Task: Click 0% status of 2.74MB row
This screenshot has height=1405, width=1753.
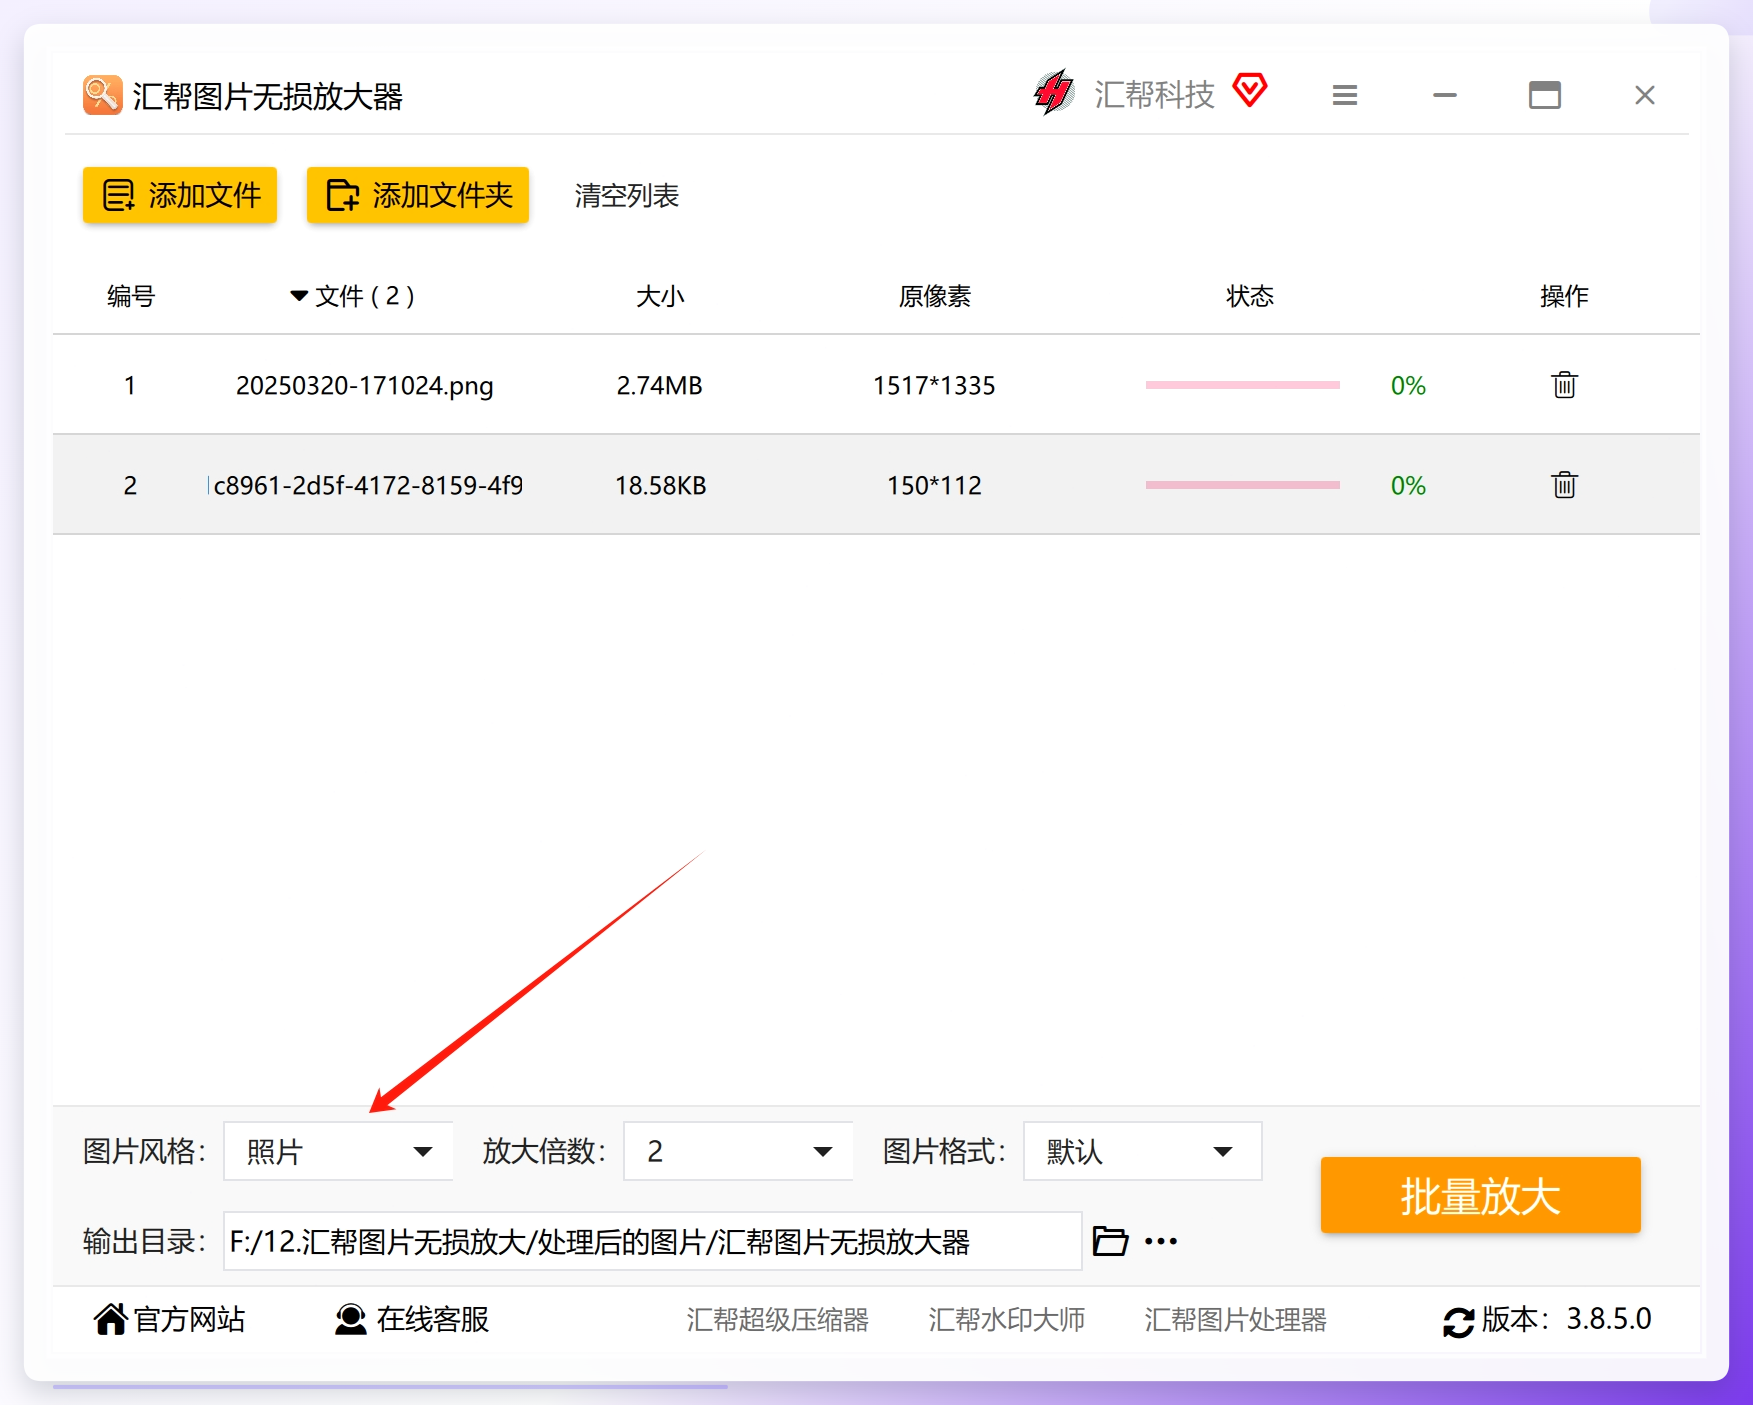Action: coord(1408,386)
